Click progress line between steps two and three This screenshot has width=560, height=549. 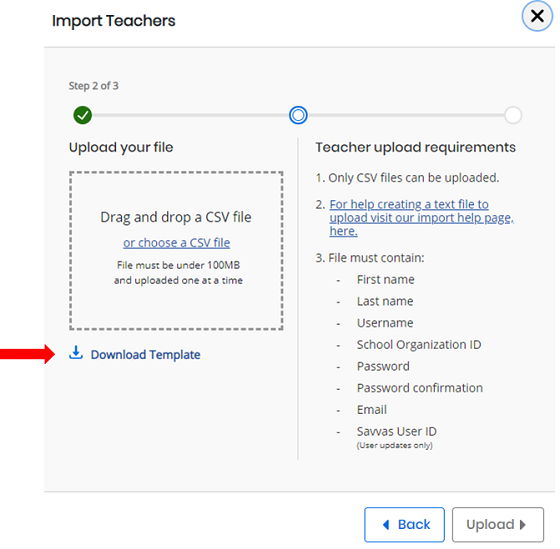(406, 115)
